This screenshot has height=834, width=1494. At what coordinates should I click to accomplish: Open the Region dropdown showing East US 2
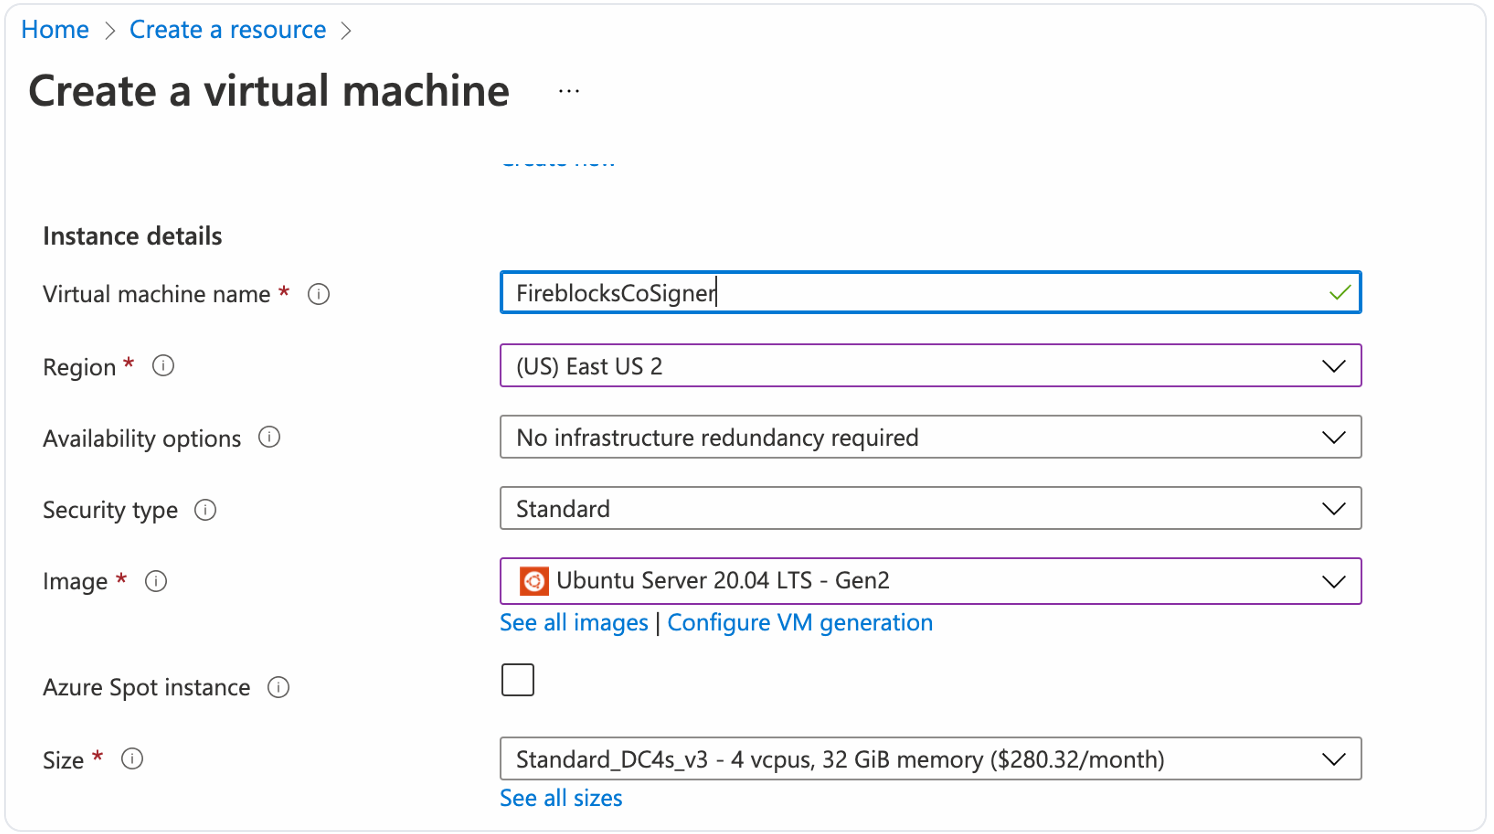(931, 366)
